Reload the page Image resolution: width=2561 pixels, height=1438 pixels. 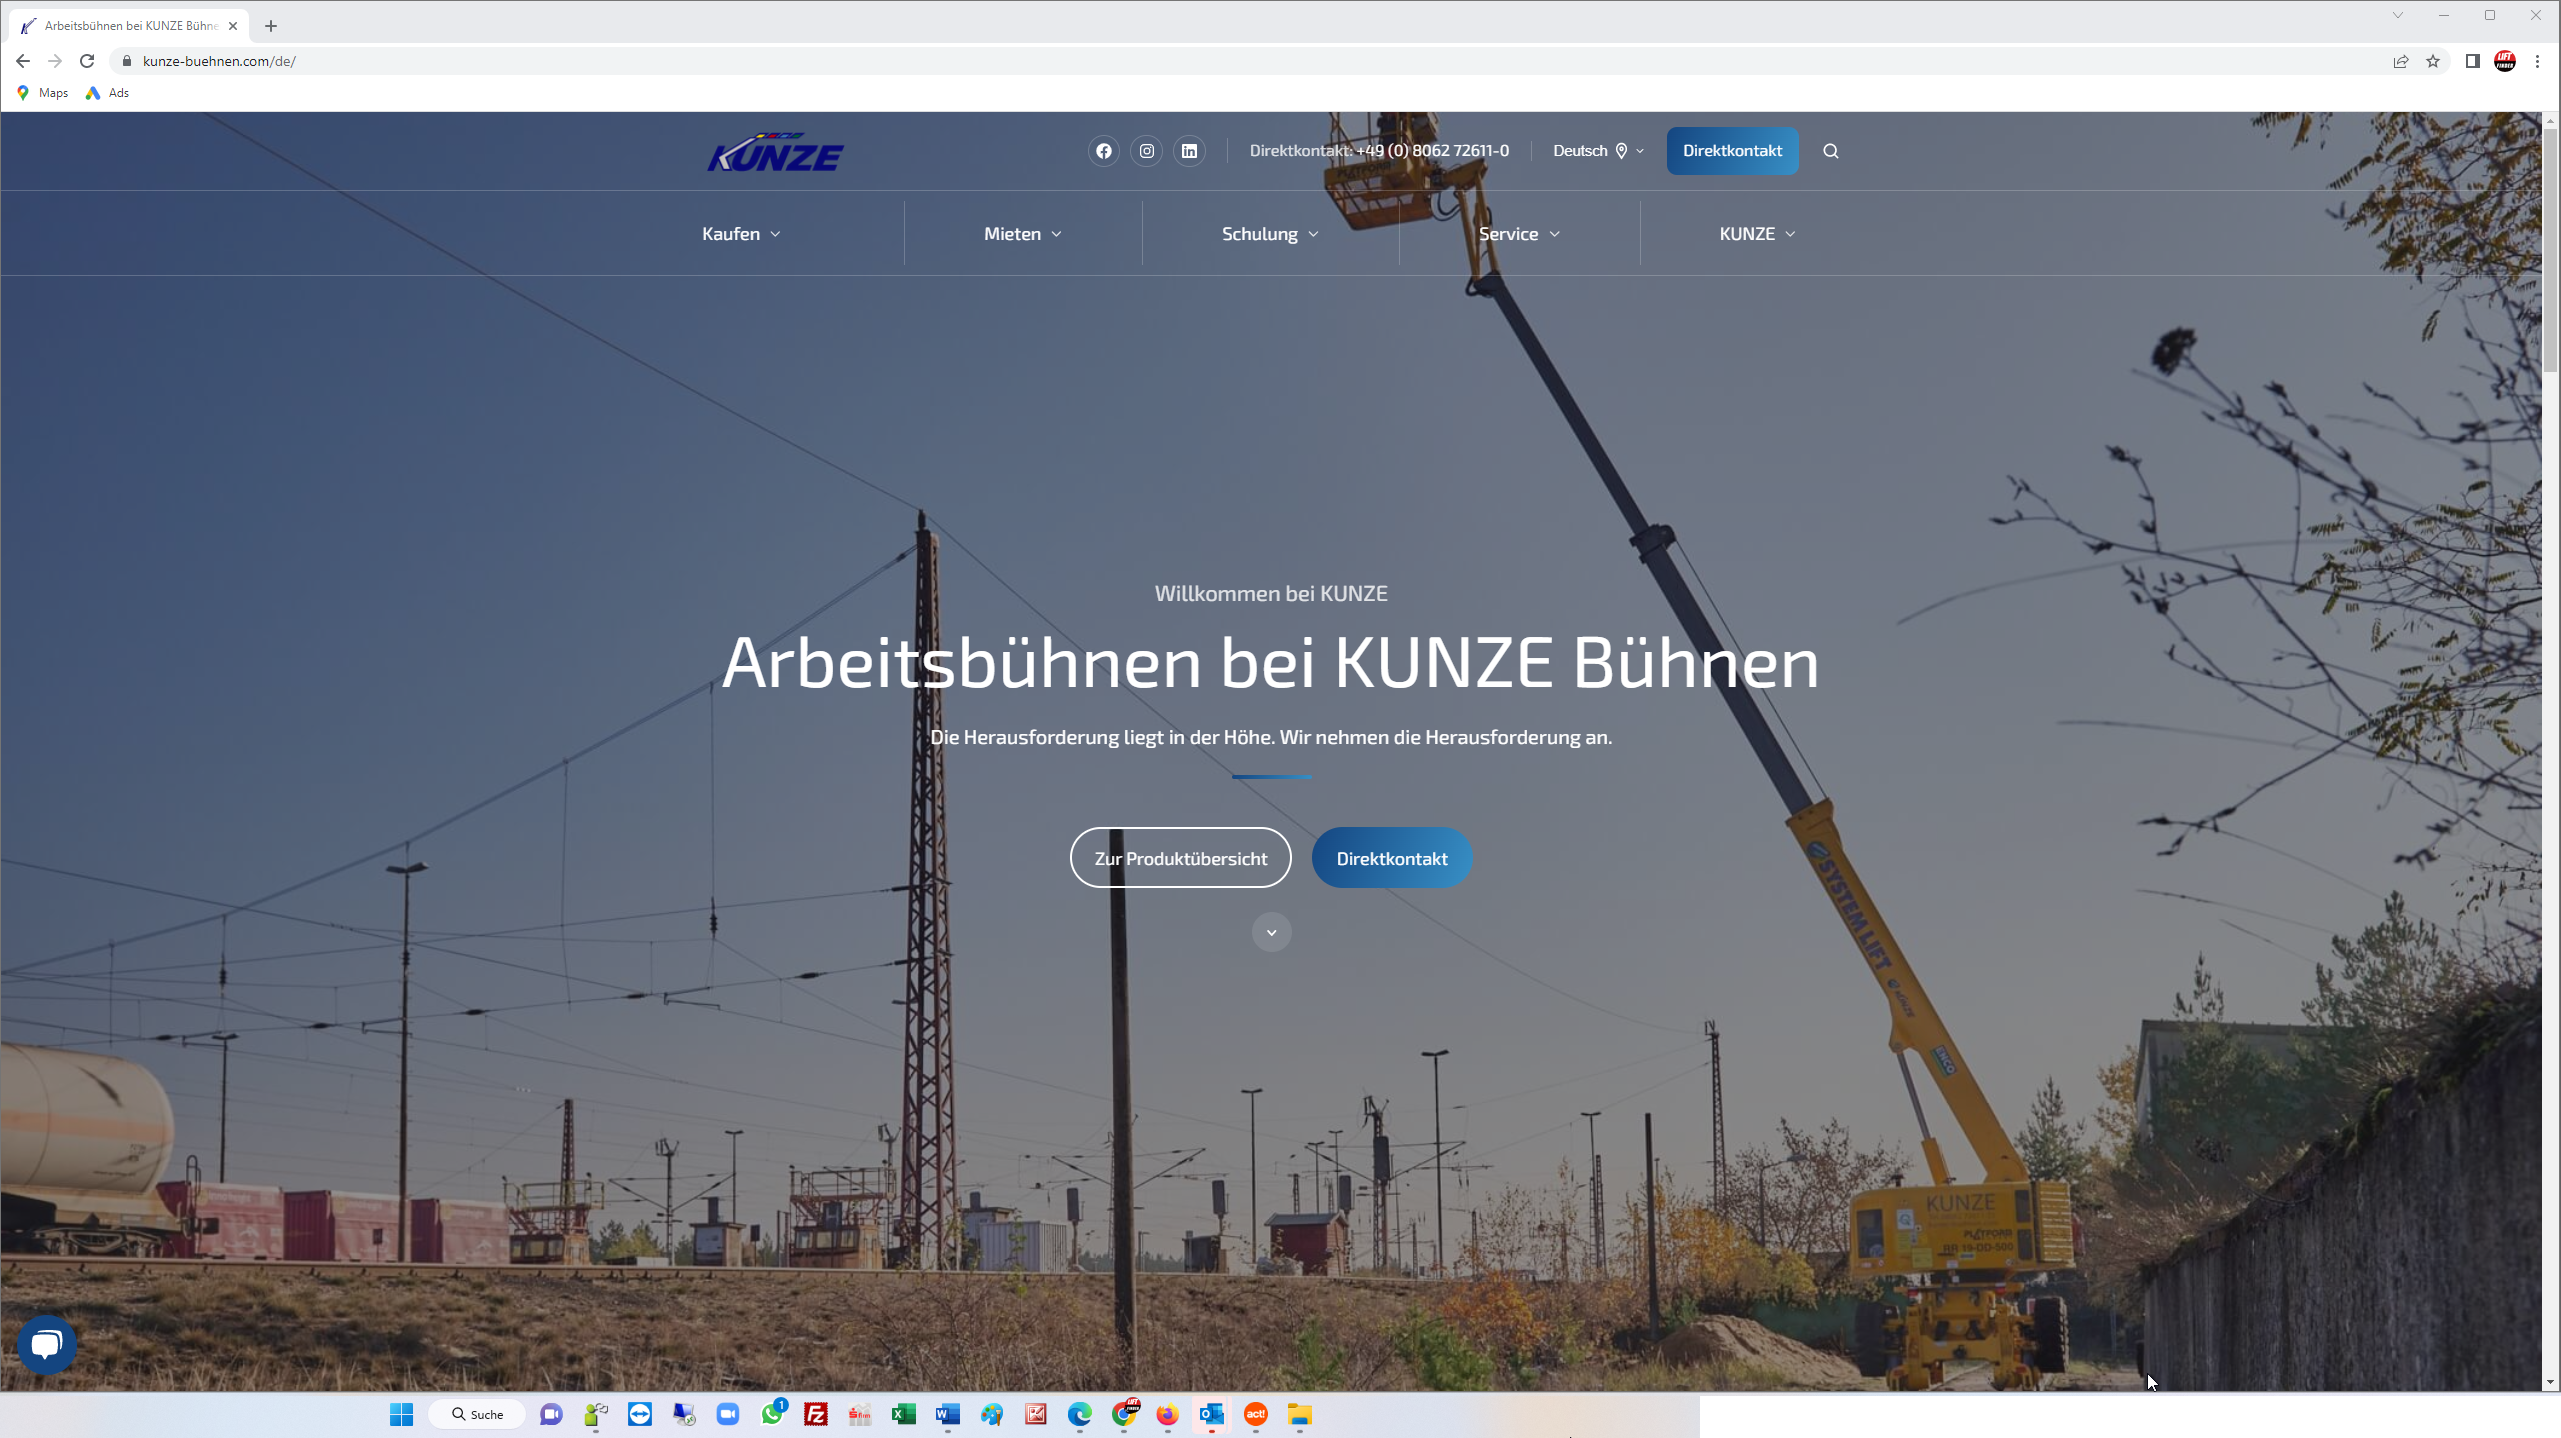[87, 61]
